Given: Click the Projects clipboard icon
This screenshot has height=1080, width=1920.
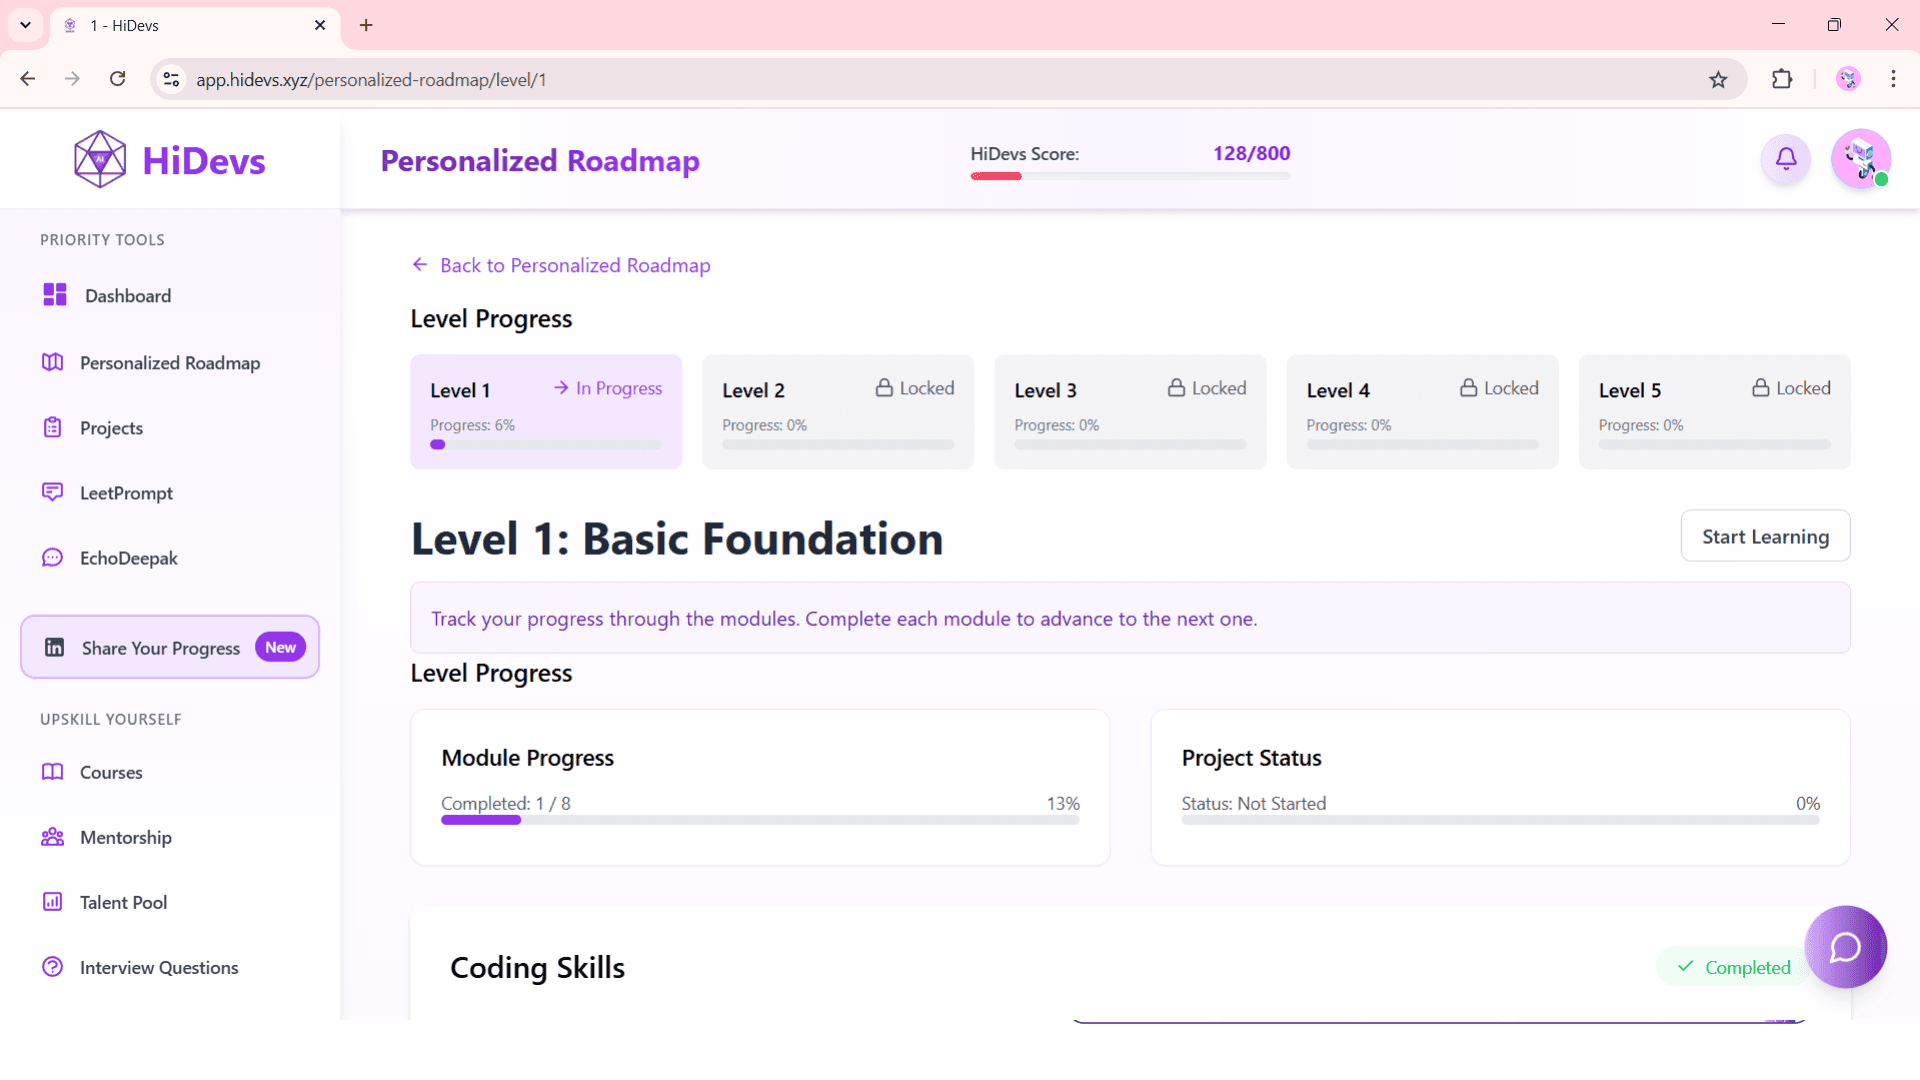Looking at the screenshot, I should tap(53, 427).
